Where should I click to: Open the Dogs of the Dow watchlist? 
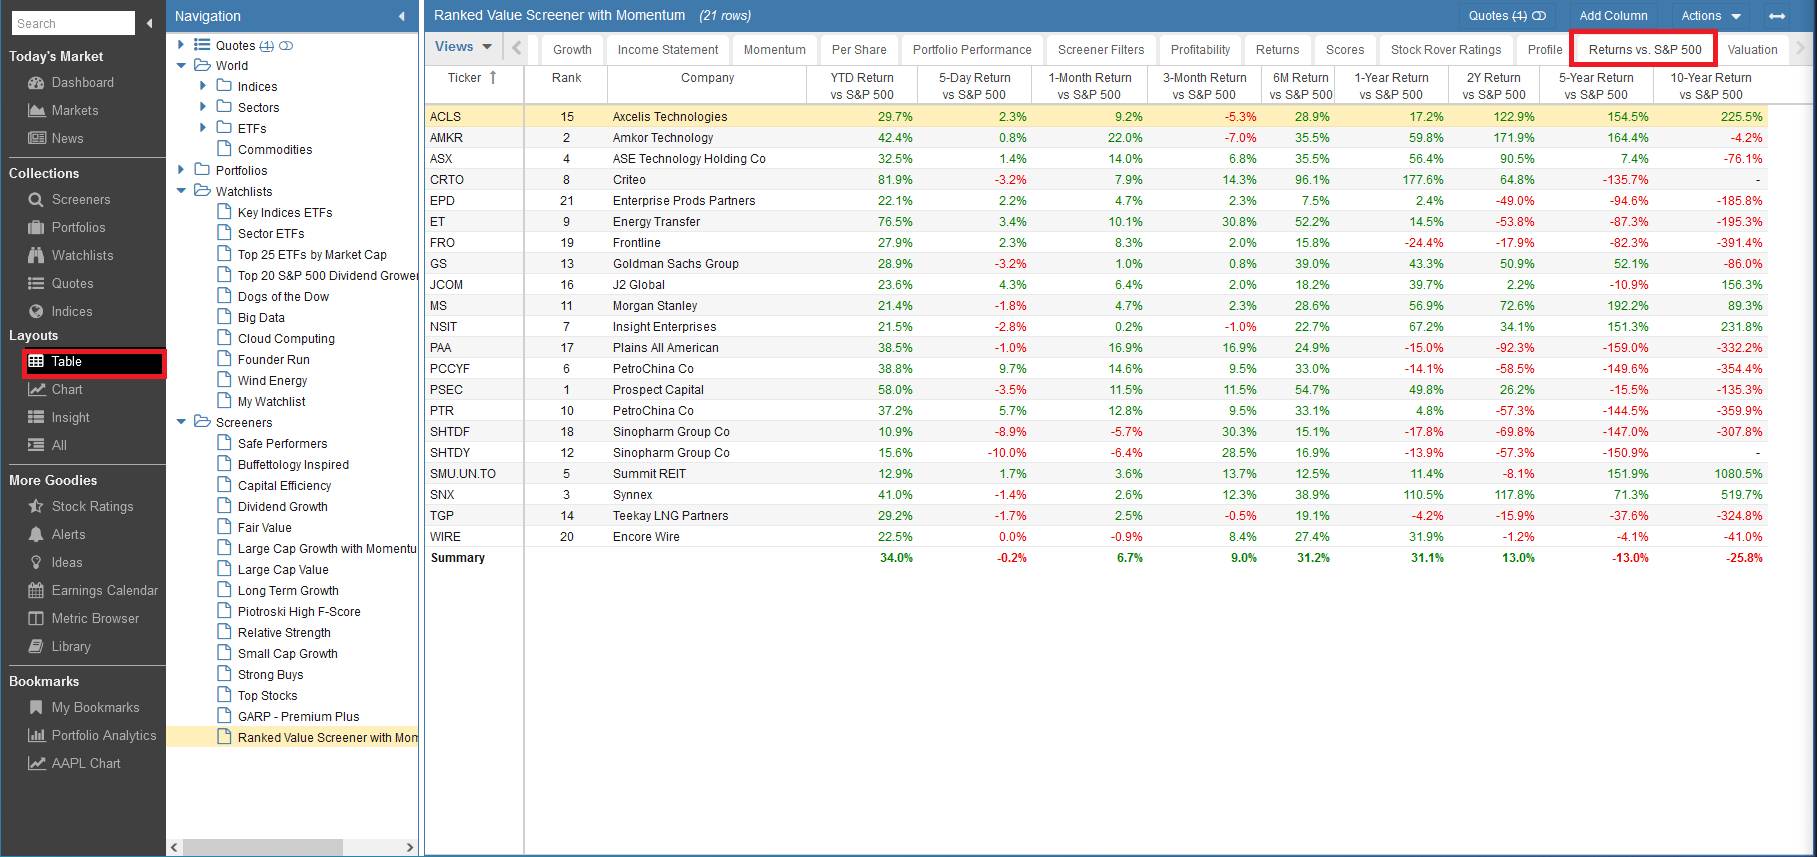coord(283,297)
